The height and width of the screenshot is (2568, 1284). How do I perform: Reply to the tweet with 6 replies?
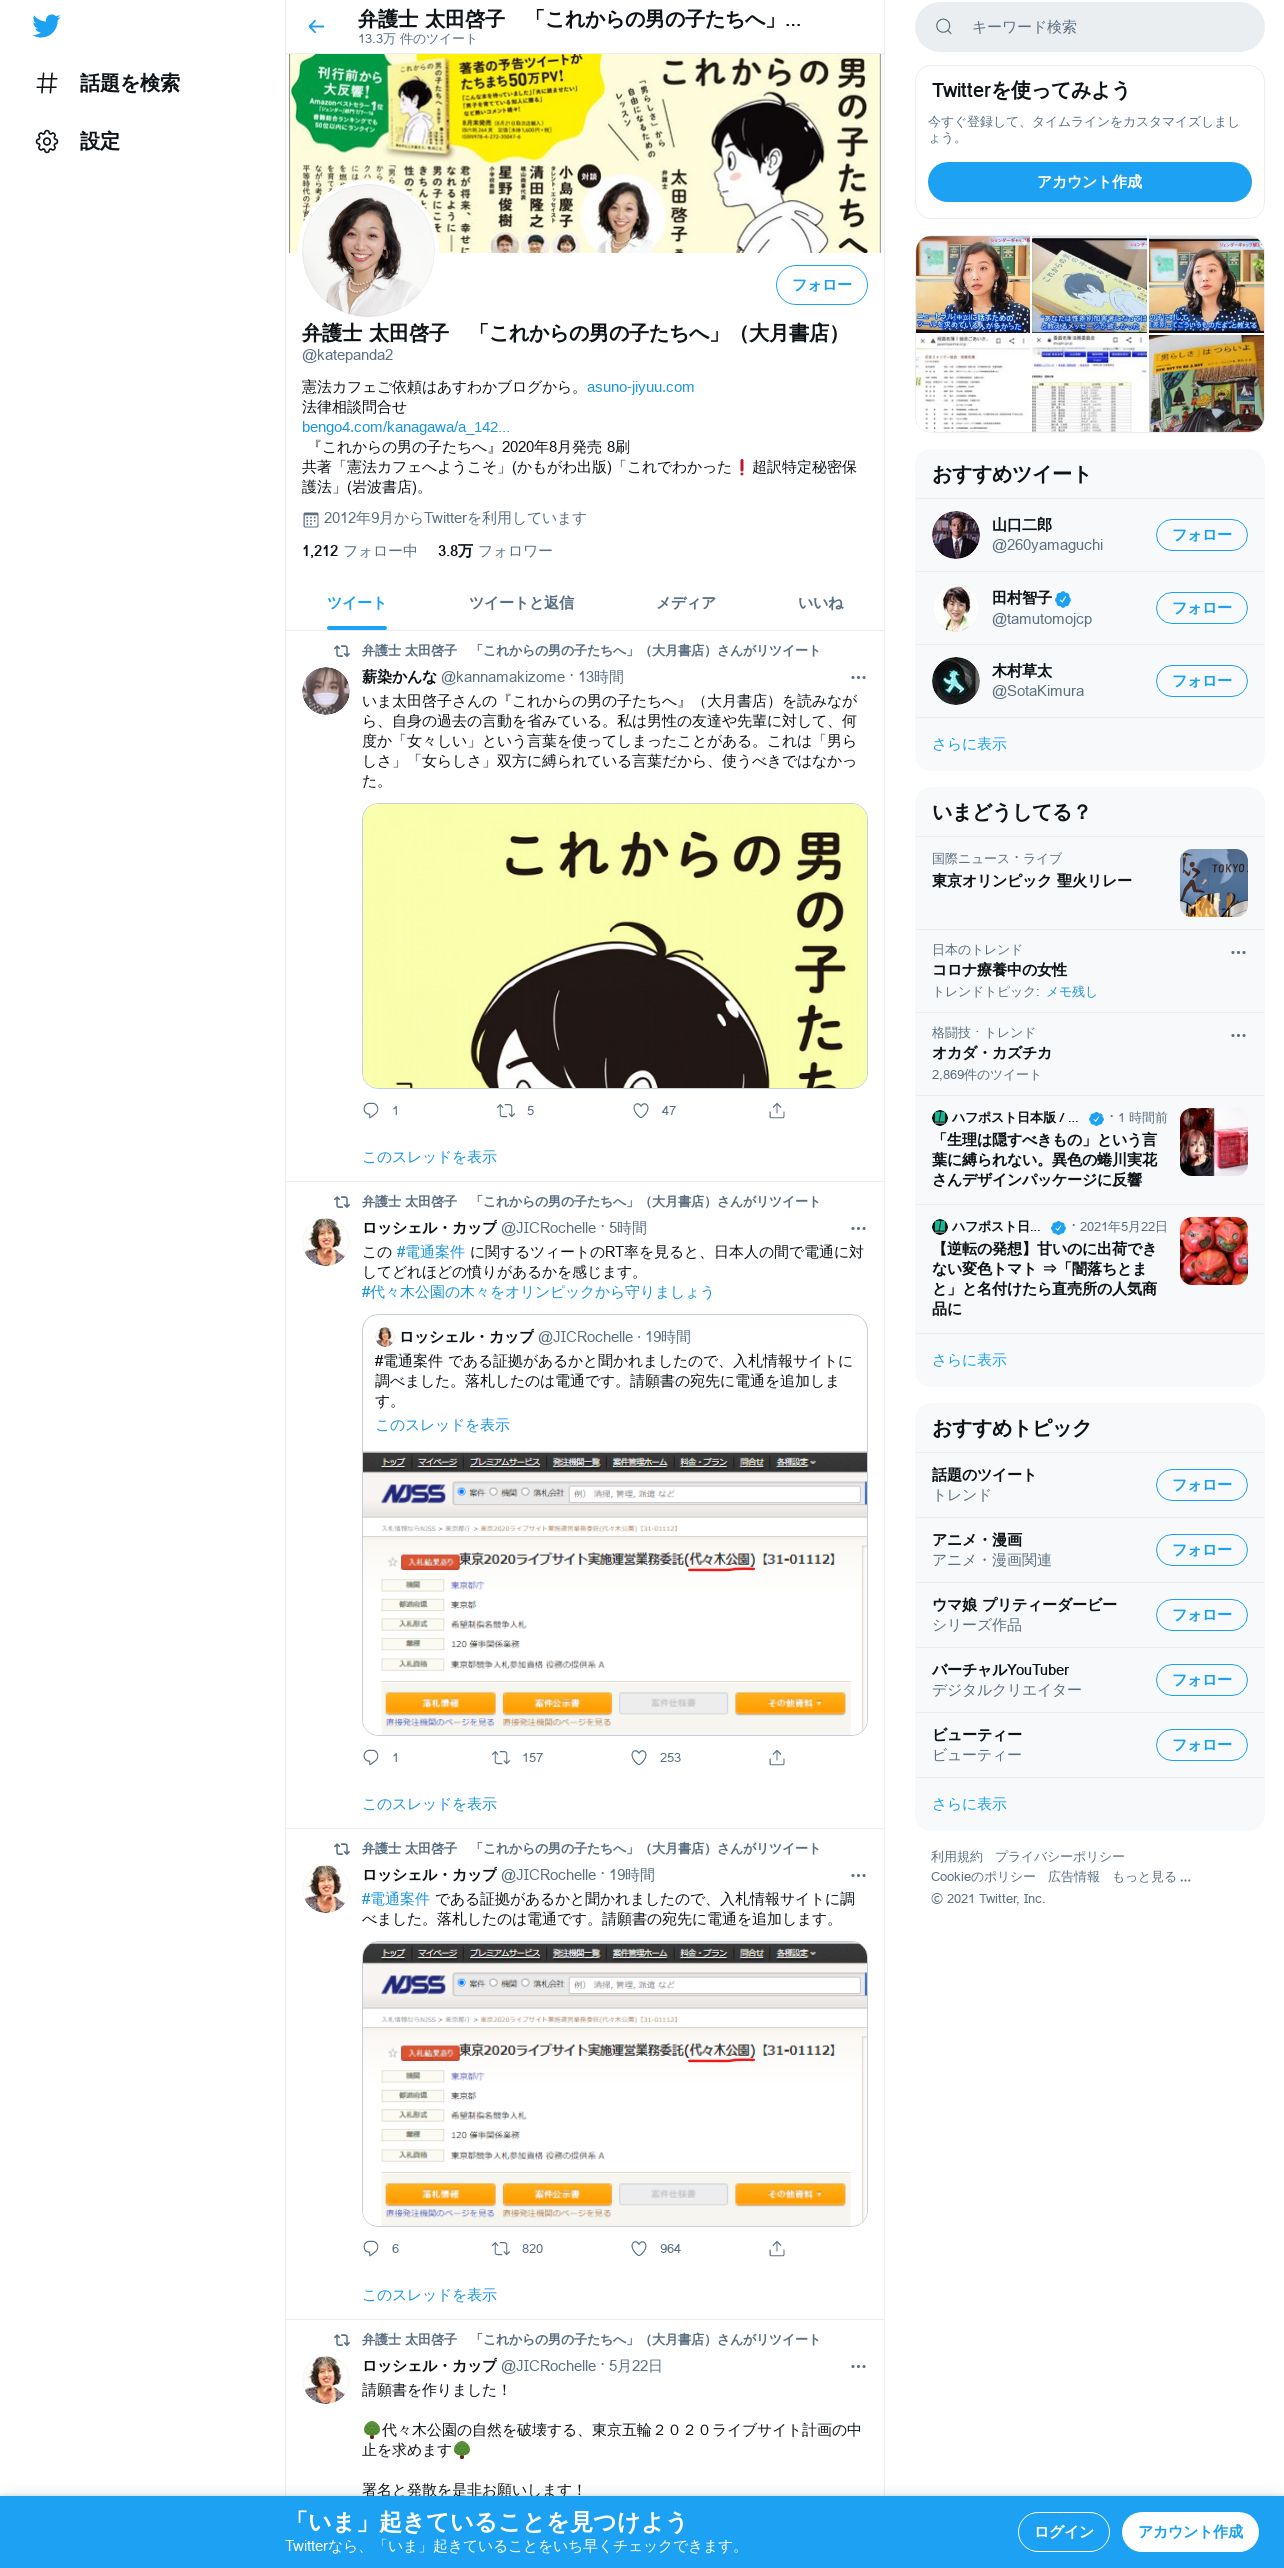tap(371, 2248)
